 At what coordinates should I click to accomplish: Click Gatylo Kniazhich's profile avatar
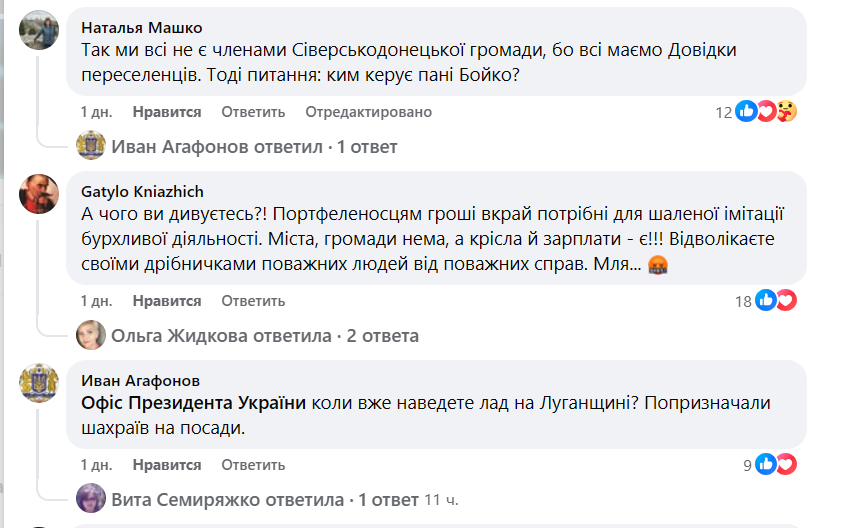[x=39, y=193]
